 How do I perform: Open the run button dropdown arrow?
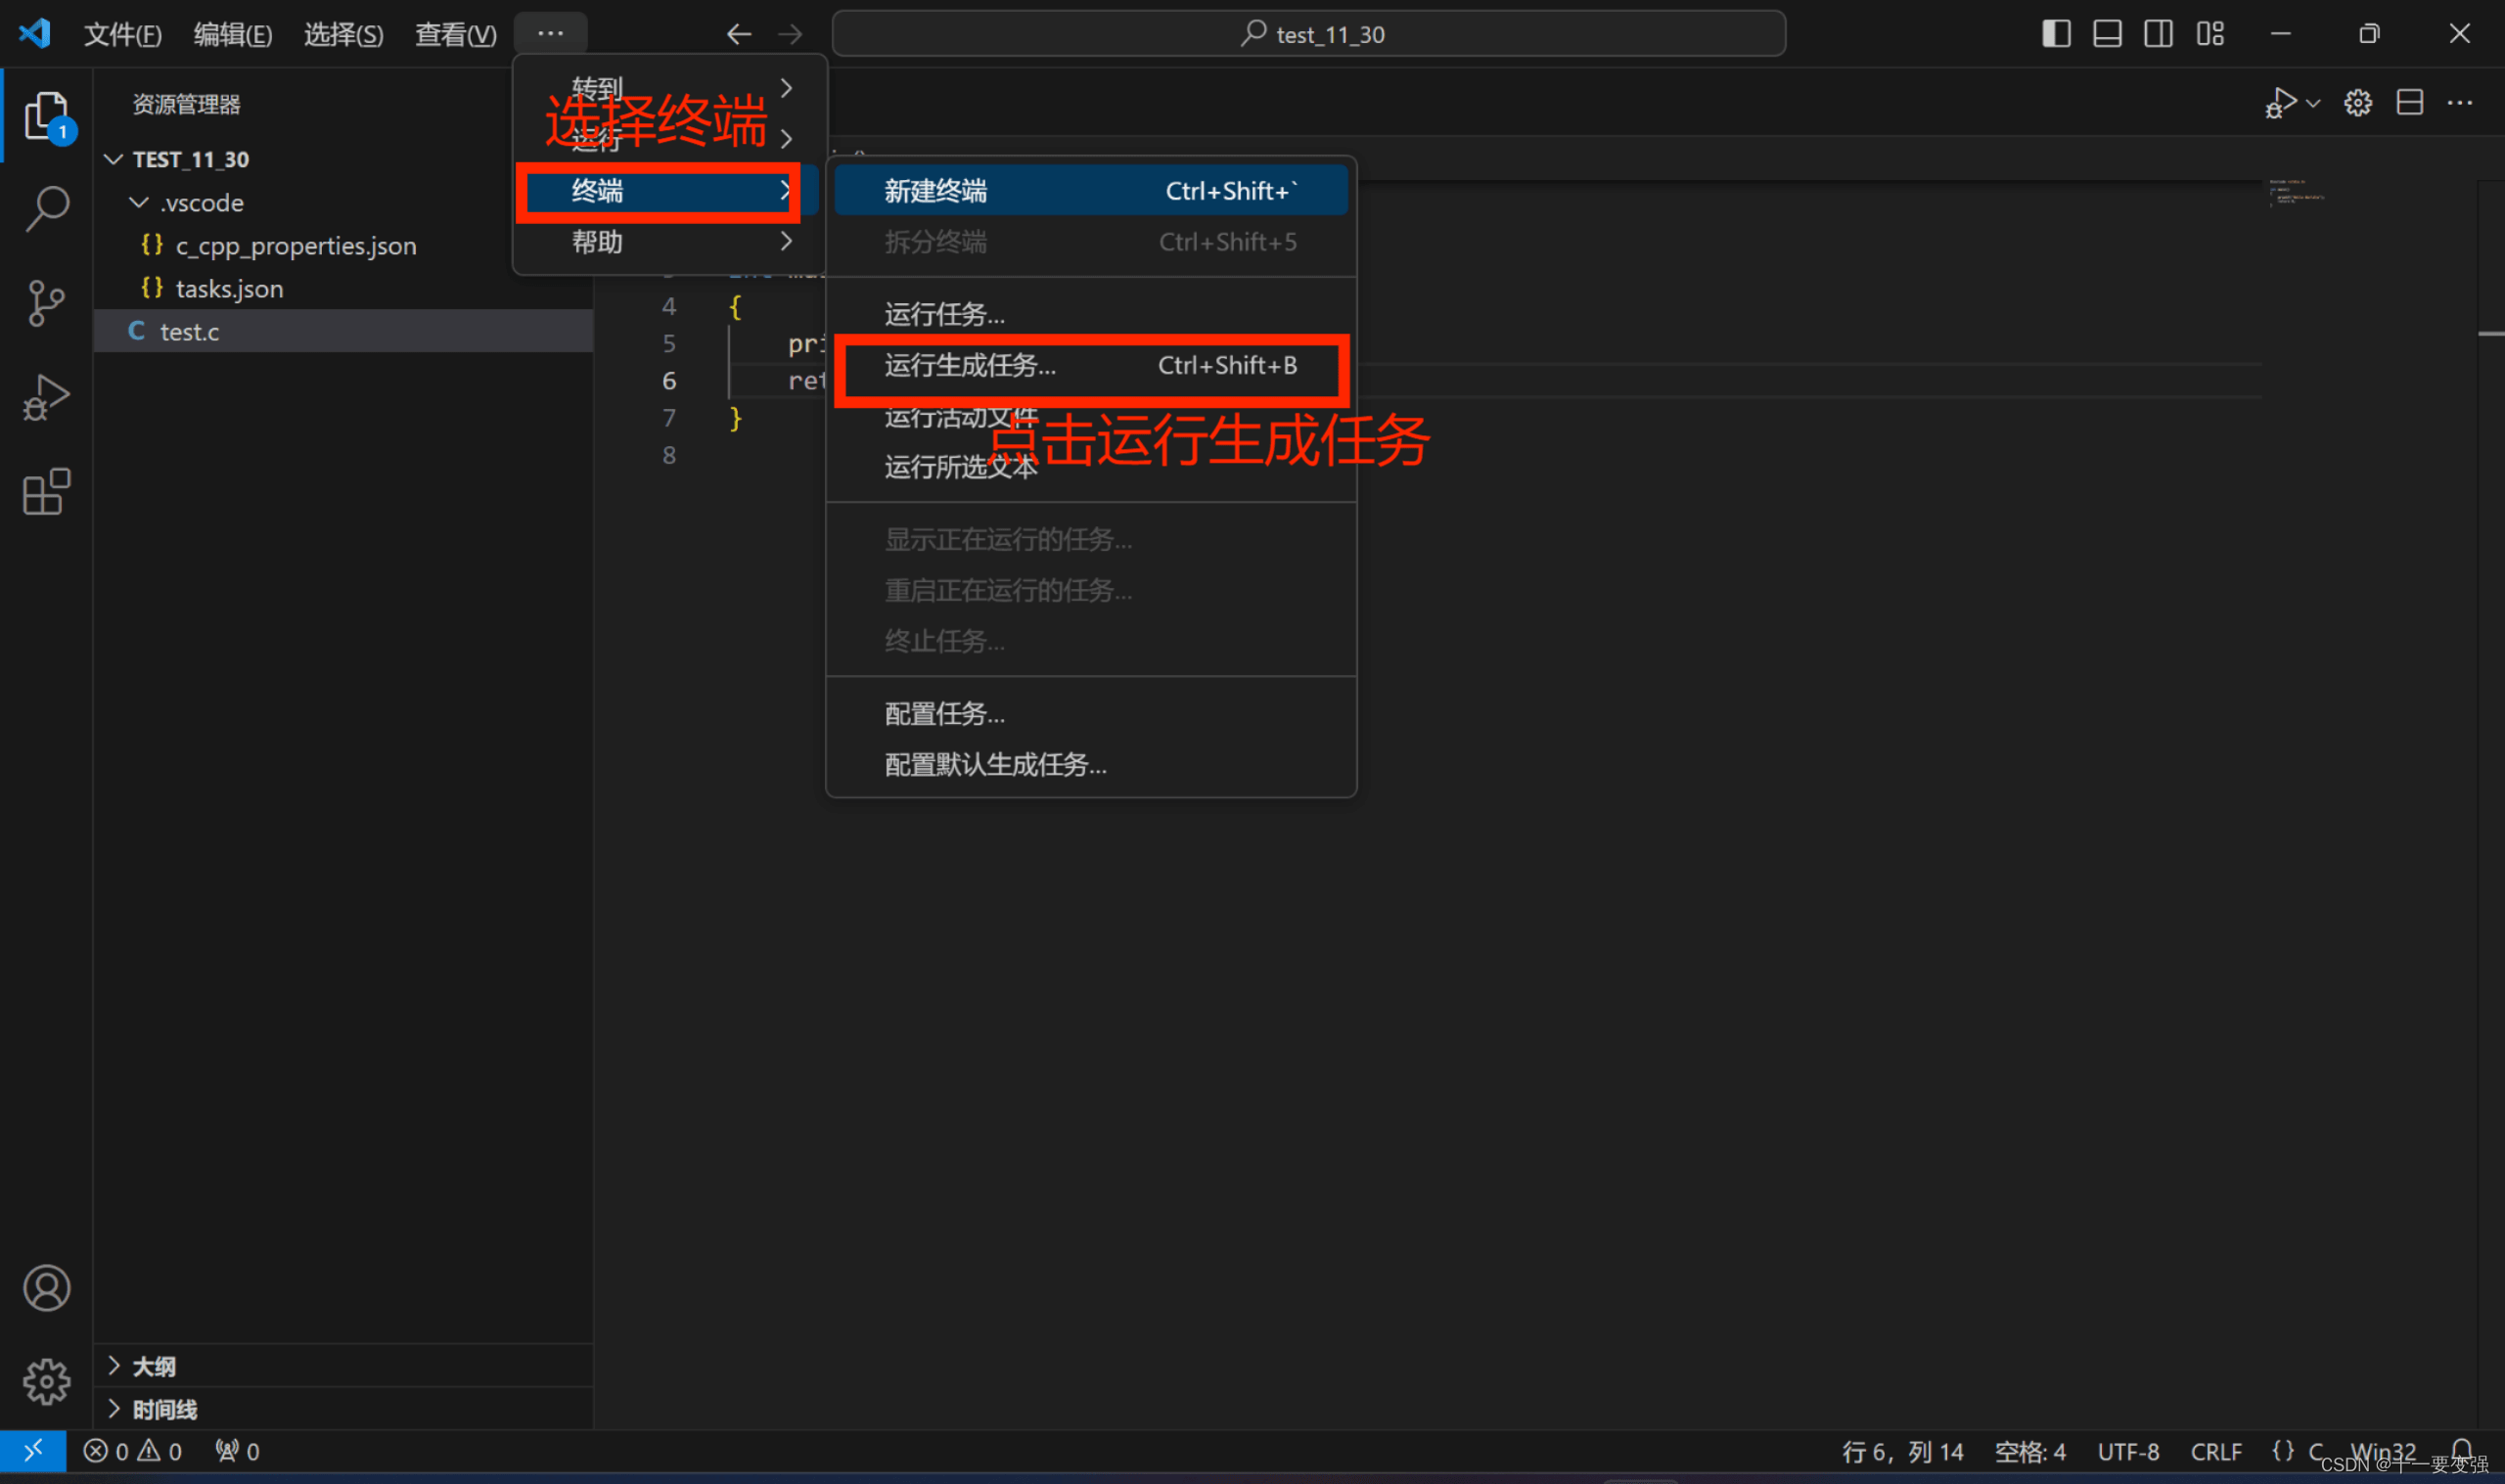tap(2313, 103)
